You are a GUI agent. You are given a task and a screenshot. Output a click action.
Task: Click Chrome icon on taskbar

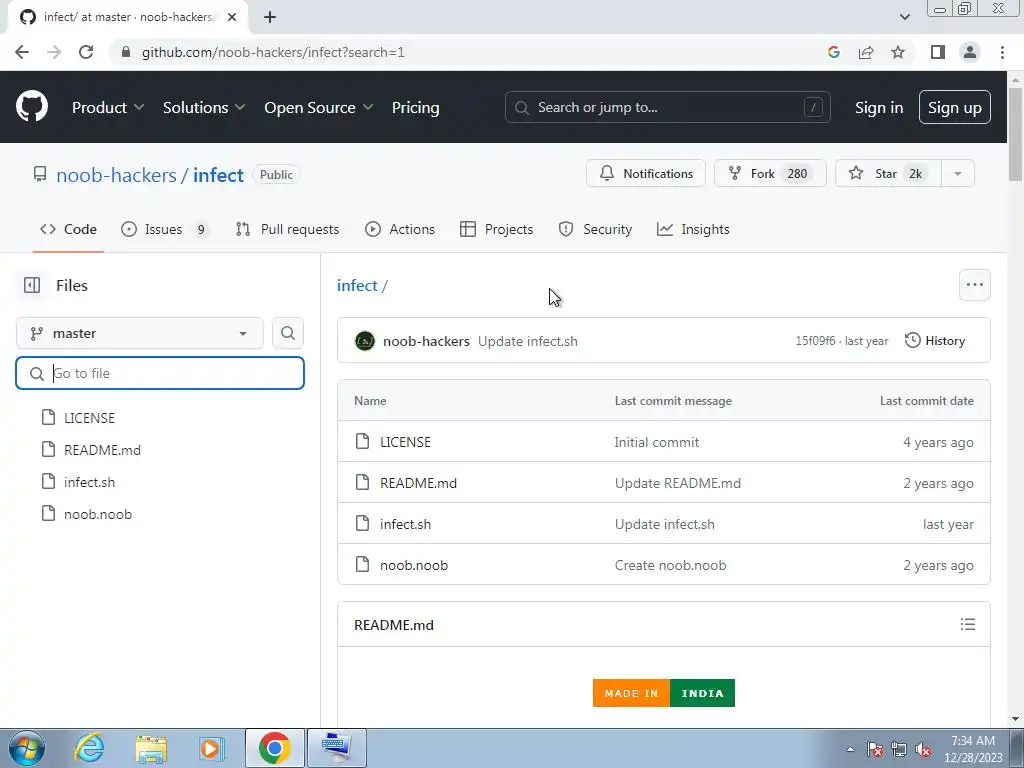(x=274, y=748)
